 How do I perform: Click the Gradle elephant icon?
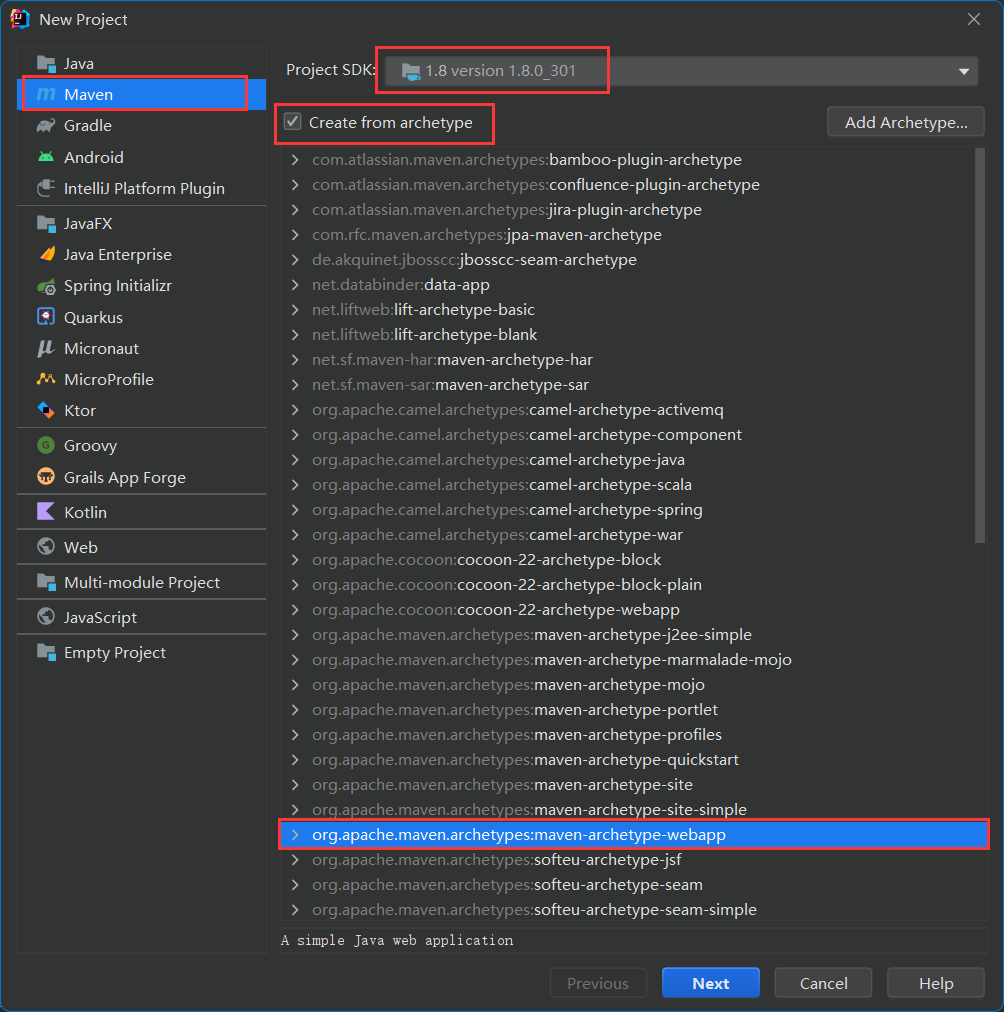pyautogui.click(x=46, y=126)
